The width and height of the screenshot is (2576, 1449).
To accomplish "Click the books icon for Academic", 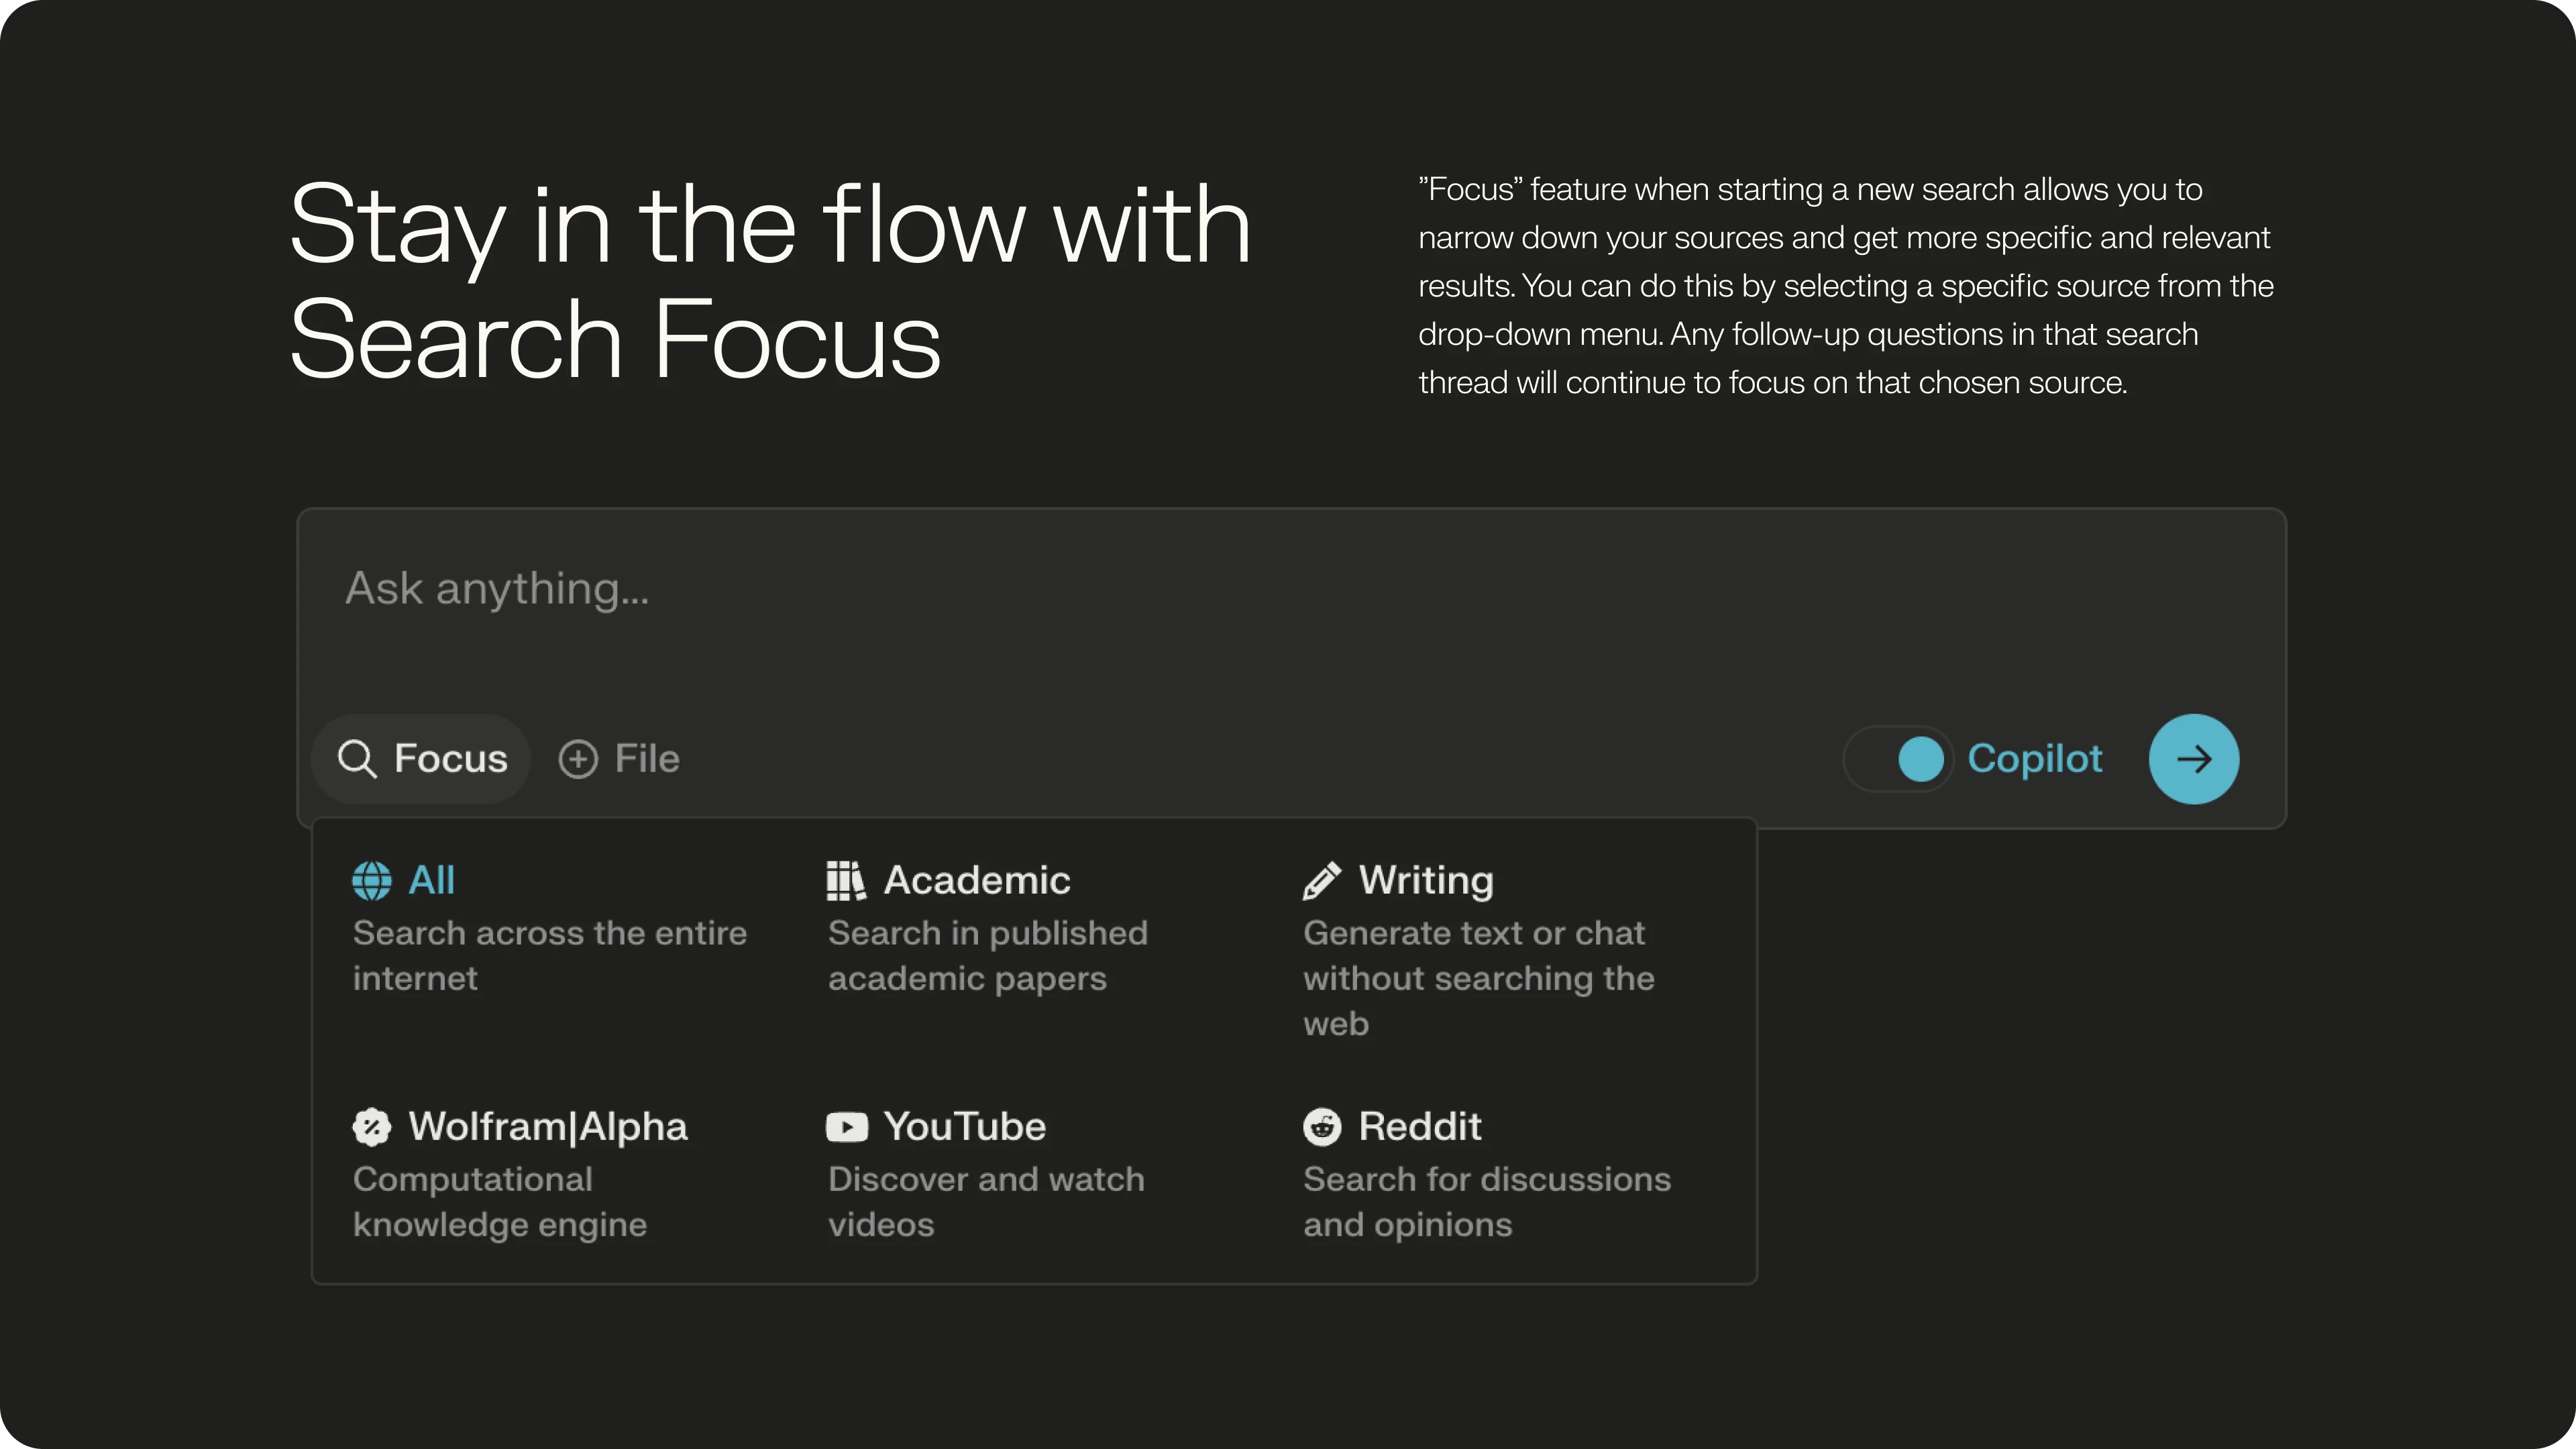I will point(846,881).
